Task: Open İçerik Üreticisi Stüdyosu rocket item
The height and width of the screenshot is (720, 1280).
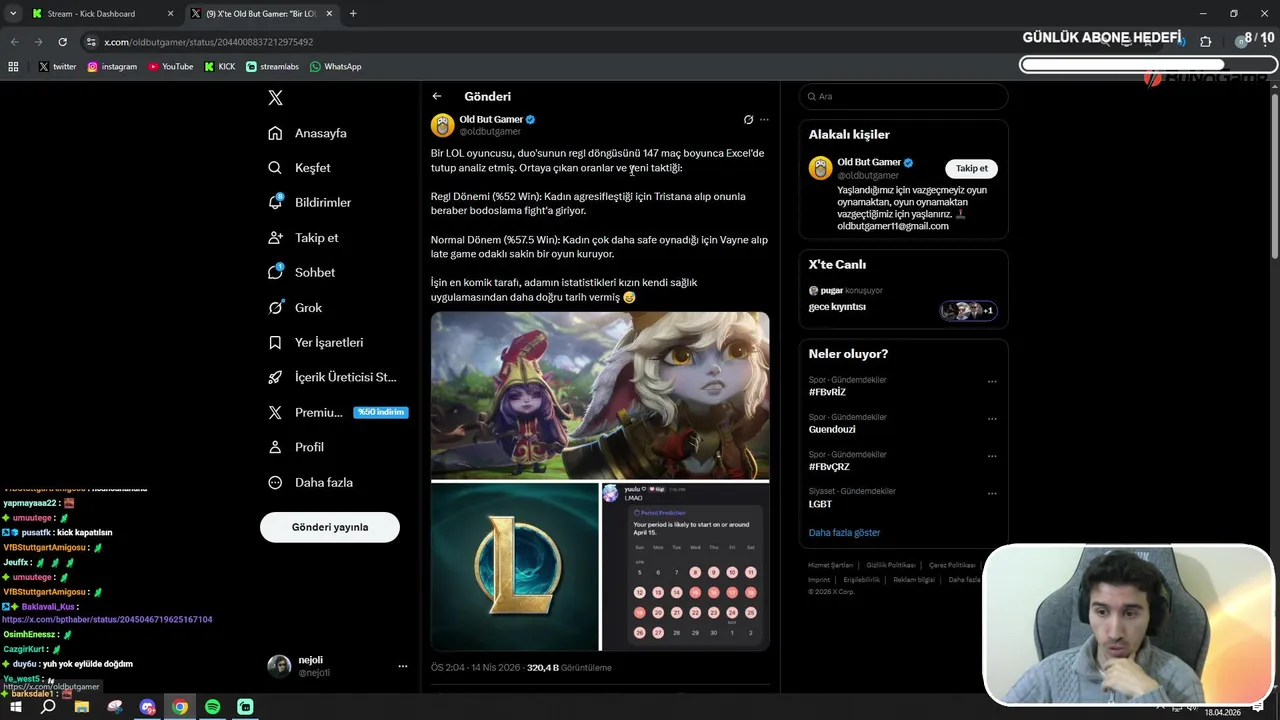Action: pos(333,377)
